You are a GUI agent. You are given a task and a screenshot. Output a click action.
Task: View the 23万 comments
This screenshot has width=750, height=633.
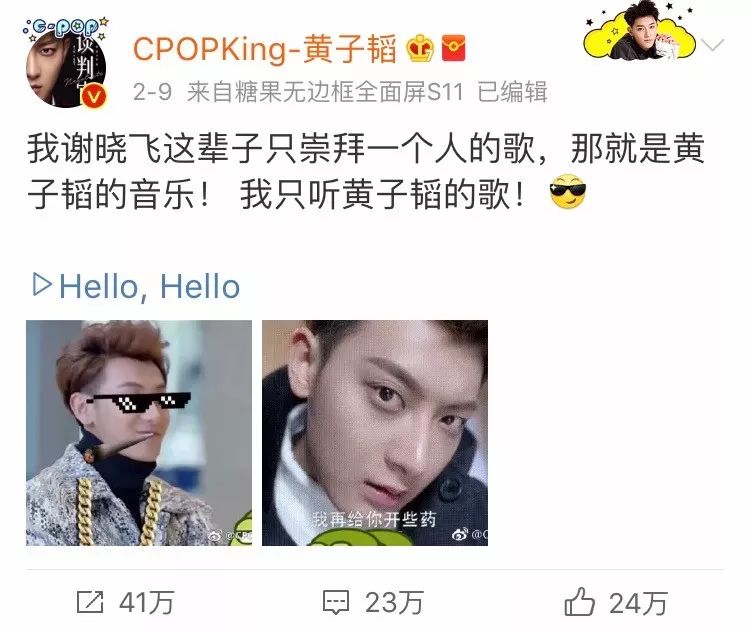pos(394,602)
